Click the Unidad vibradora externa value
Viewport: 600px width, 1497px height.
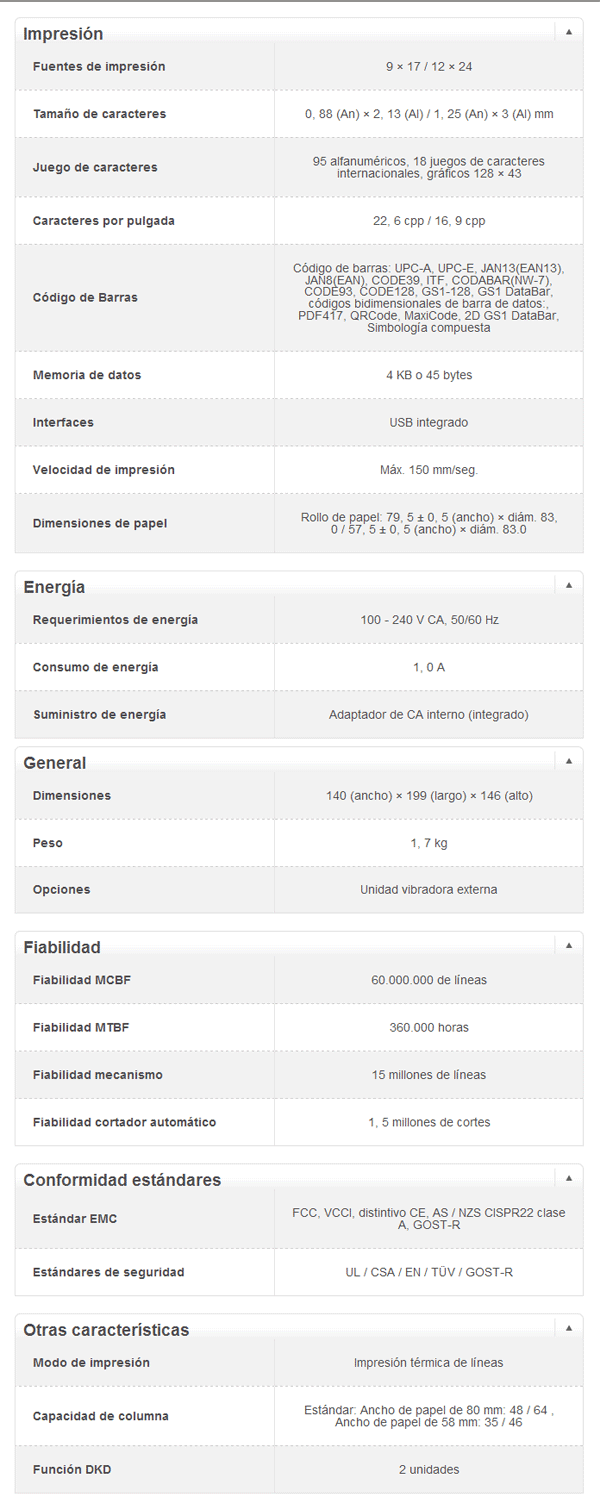(428, 889)
